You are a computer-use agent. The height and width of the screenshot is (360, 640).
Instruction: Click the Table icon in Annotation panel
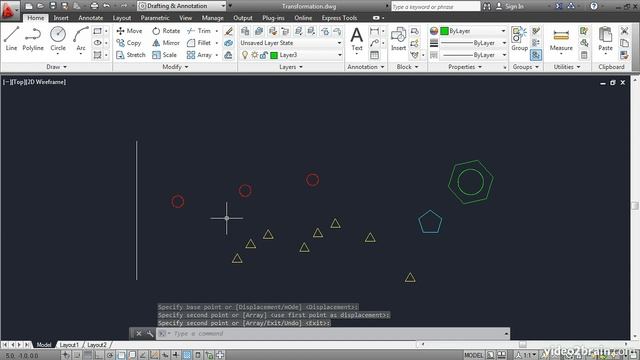tap(374, 55)
